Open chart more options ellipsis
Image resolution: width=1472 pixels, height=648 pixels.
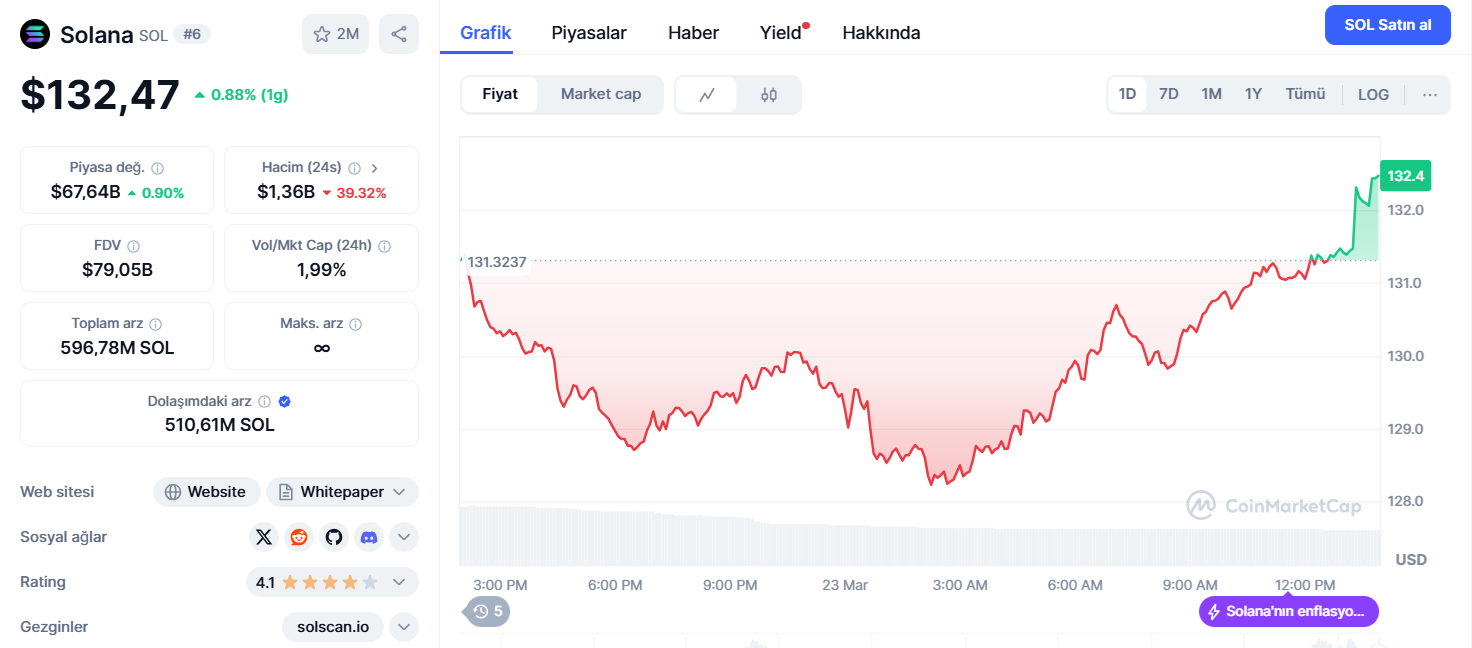point(1430,95)
